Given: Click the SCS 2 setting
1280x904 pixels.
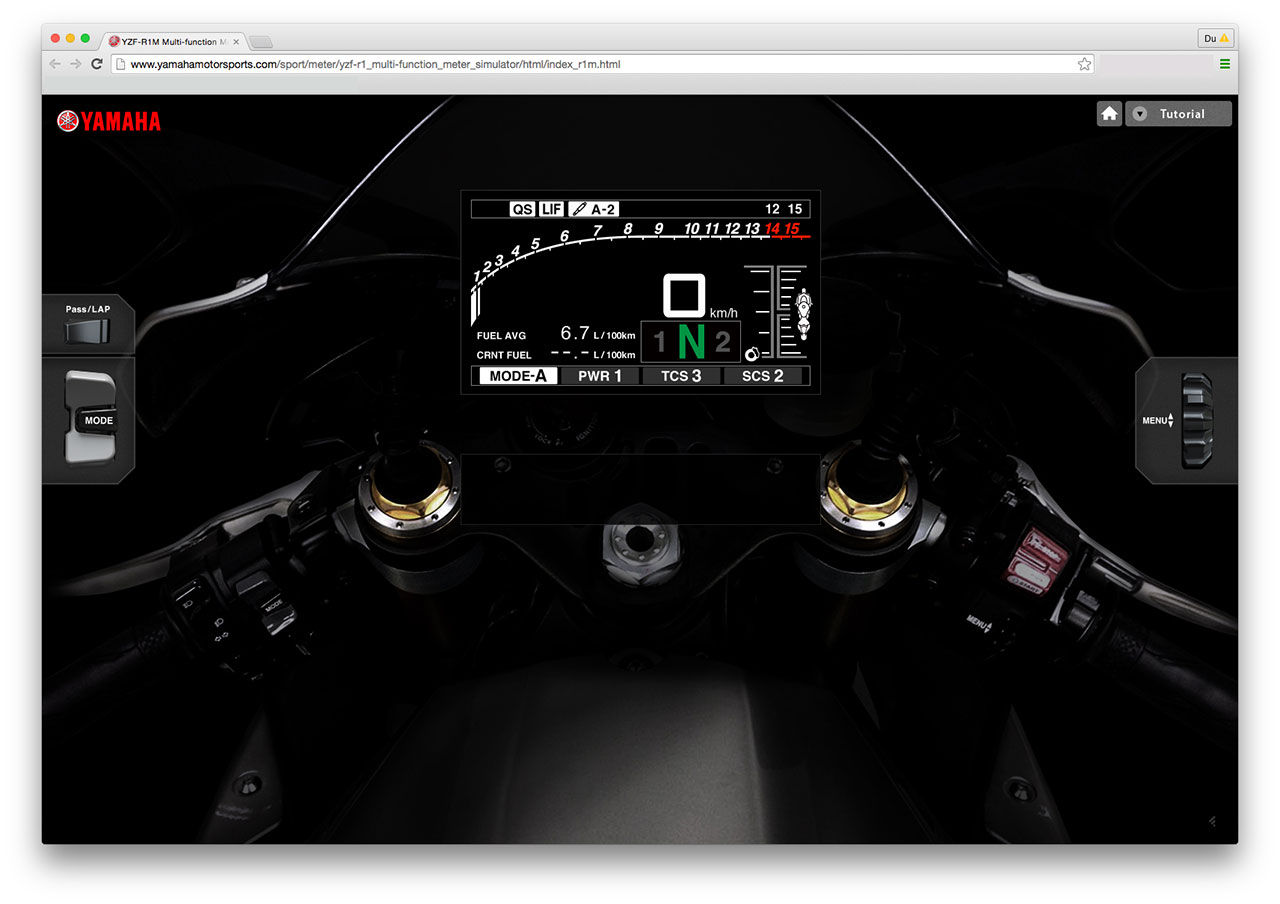Looking at the screenshot, I should [762, 376].
